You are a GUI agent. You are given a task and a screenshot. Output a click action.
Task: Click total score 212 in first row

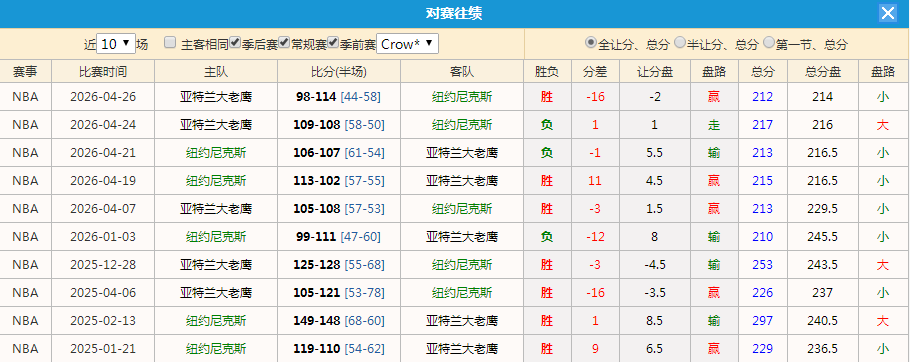coord(763,97)
